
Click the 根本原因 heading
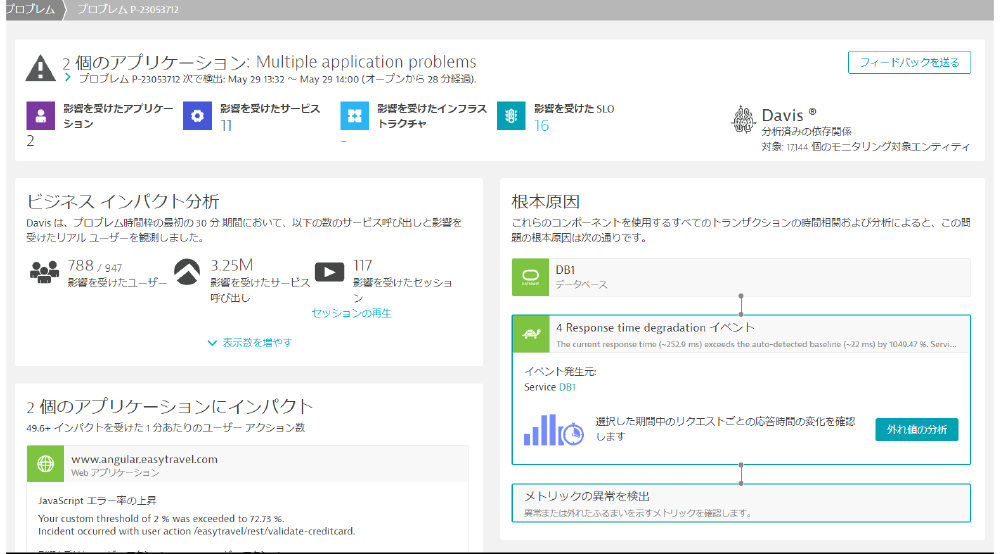545,201
